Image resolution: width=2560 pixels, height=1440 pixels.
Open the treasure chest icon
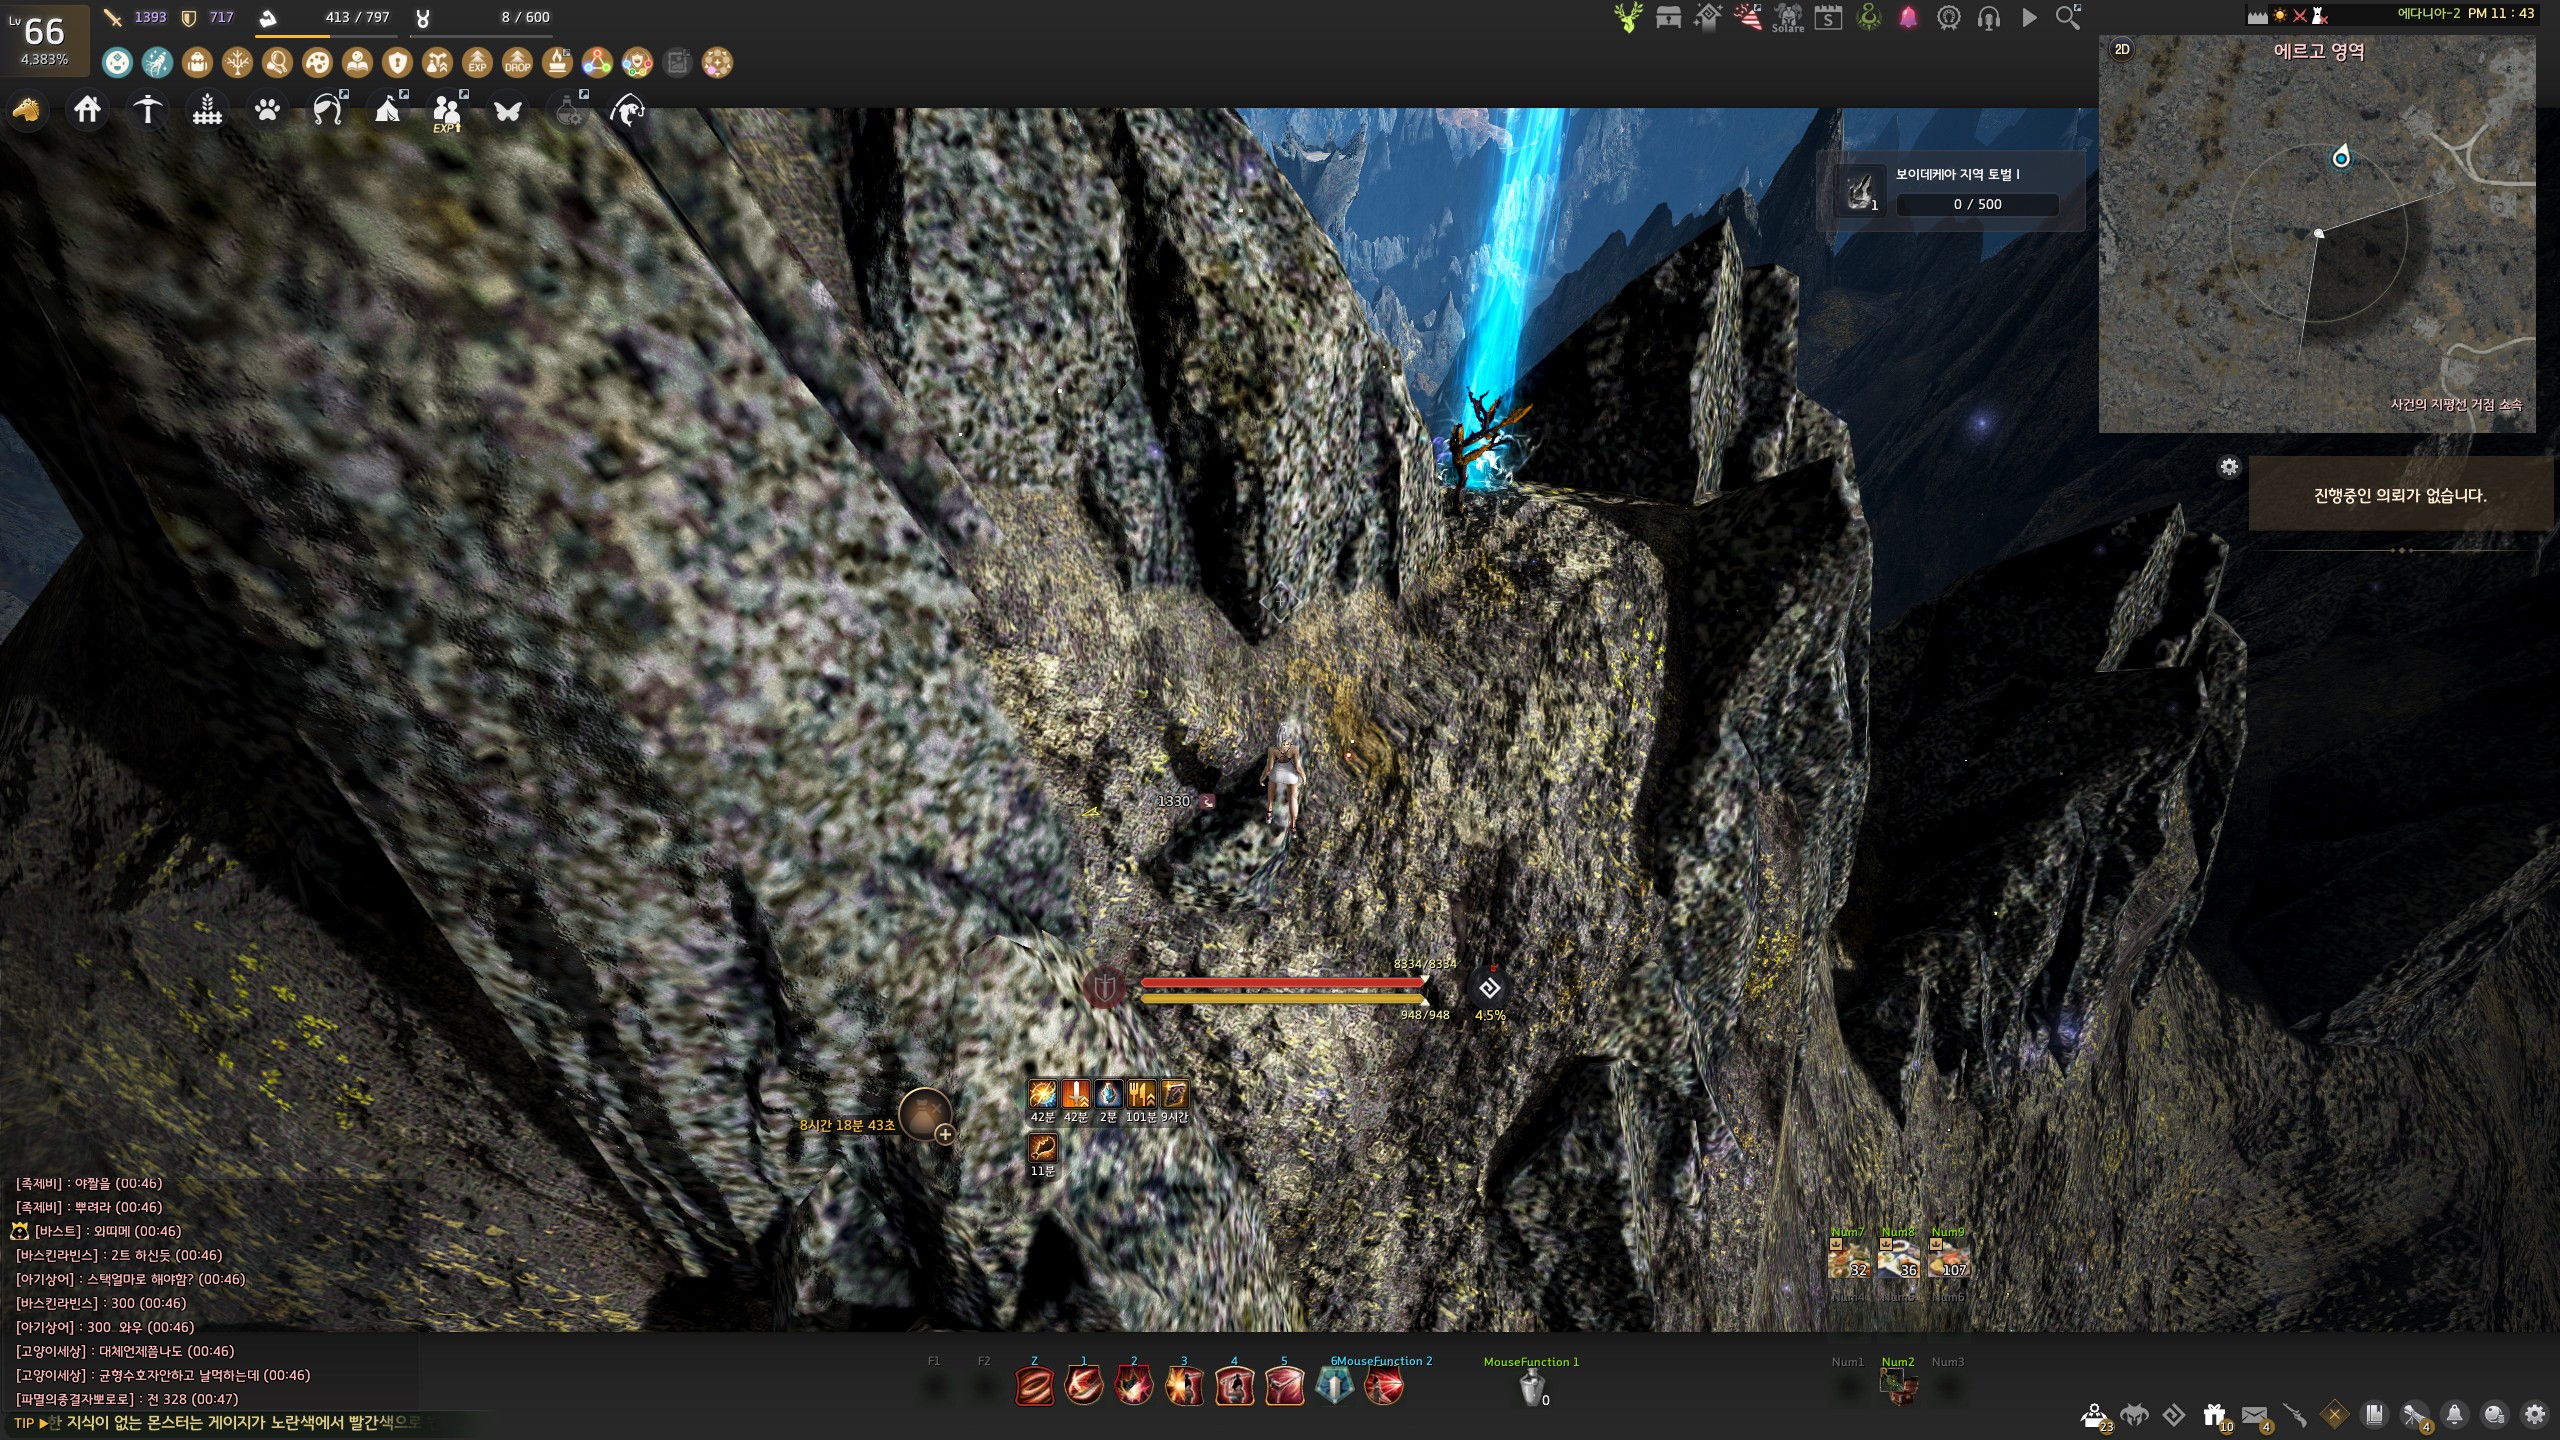[x=1668, y=17]
